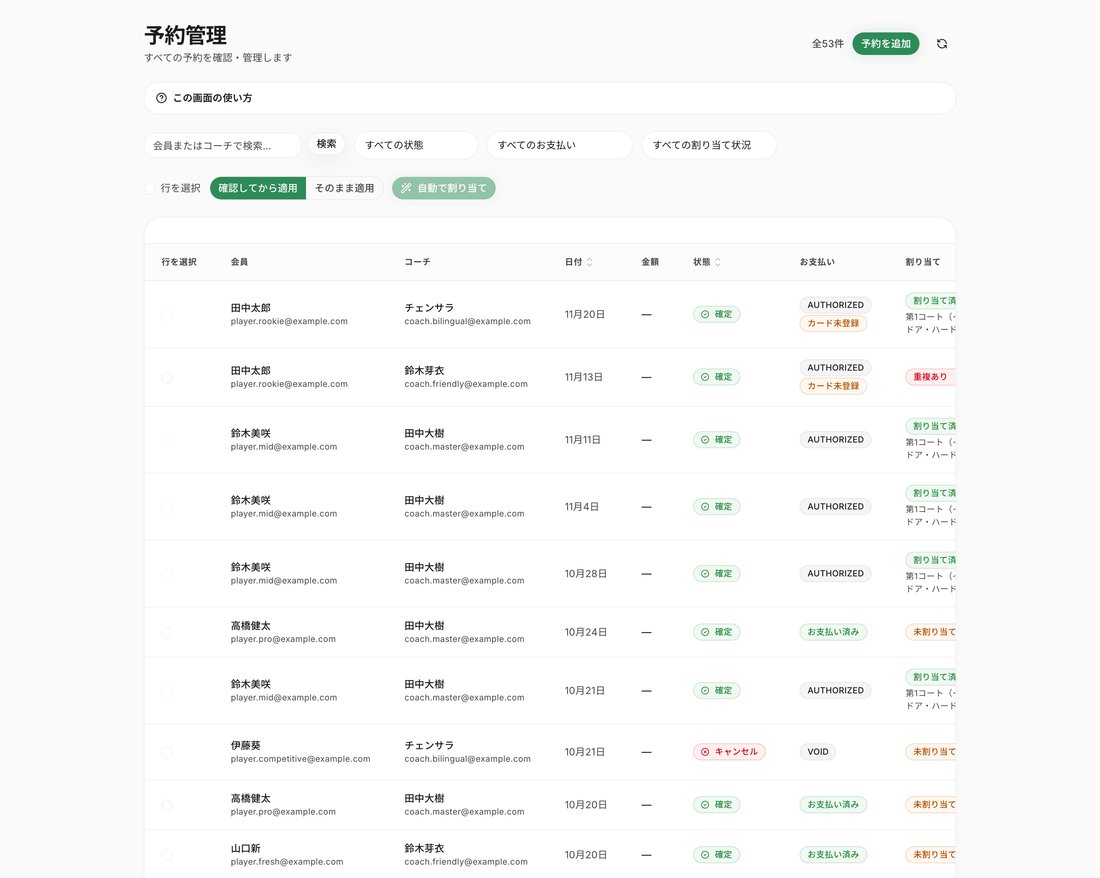The width and height of the screenshot is (1100, 878).
Task: Select row checkbox for 高橋健太 10月24日
Action: point(167,633)
